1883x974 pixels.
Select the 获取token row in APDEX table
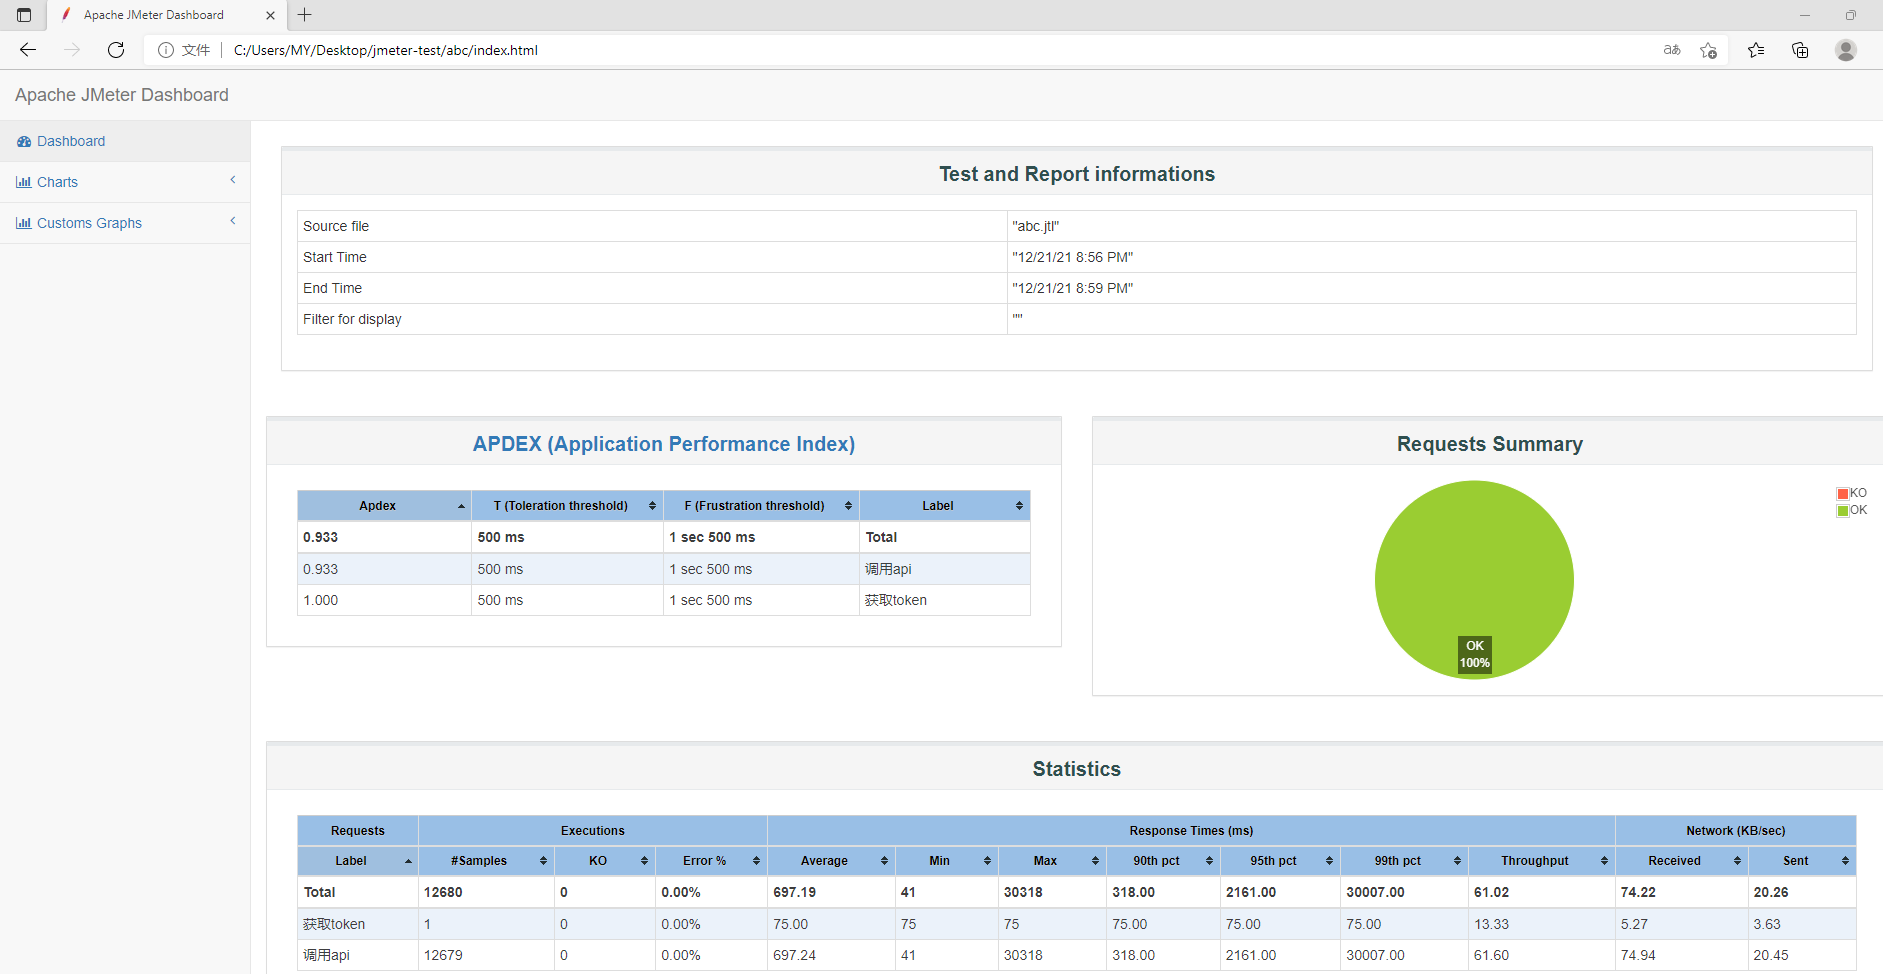(664, 600)
